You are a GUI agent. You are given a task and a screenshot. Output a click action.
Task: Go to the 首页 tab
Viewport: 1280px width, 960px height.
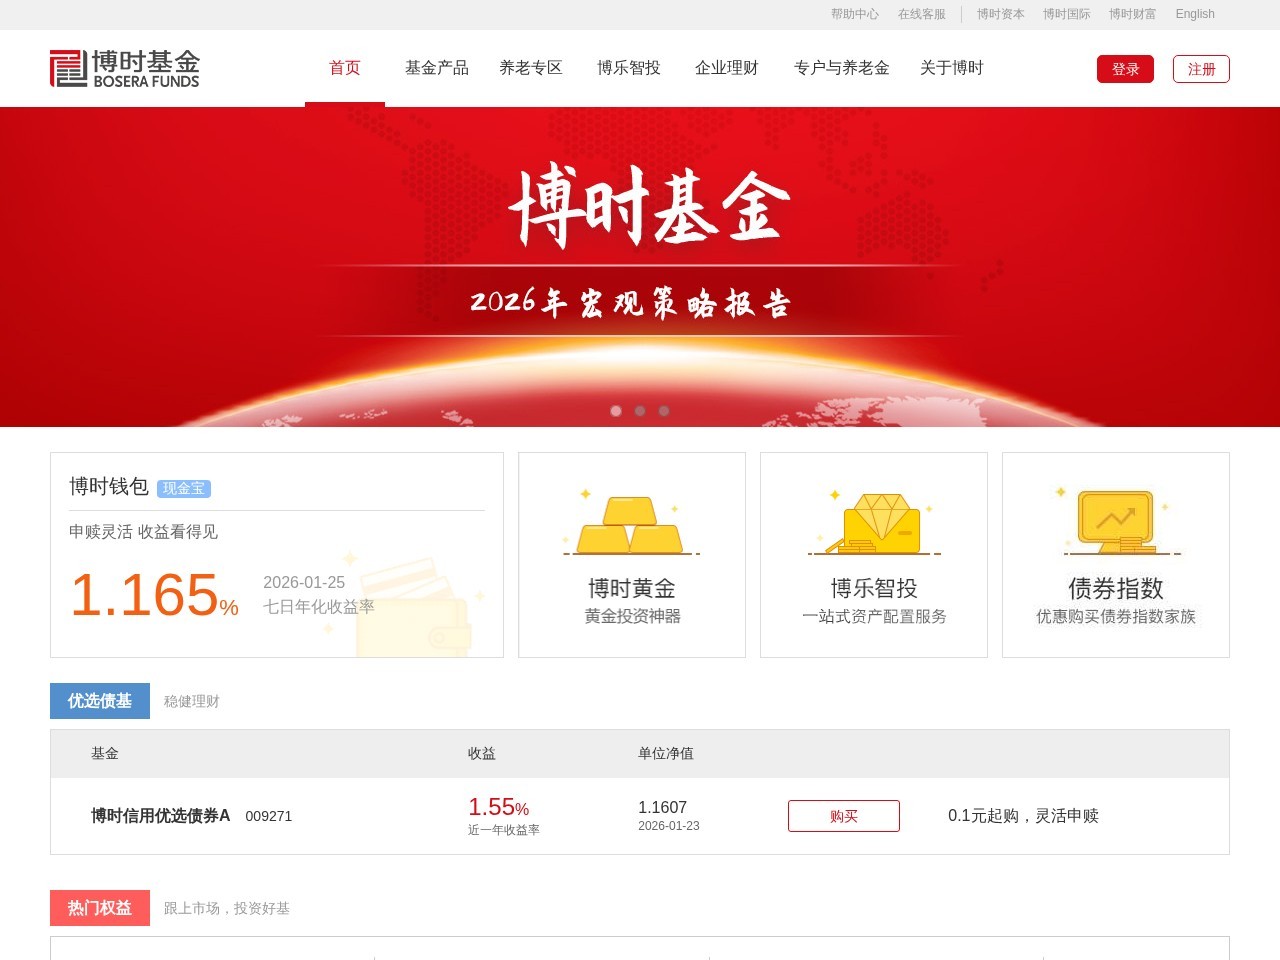(345, 68)
